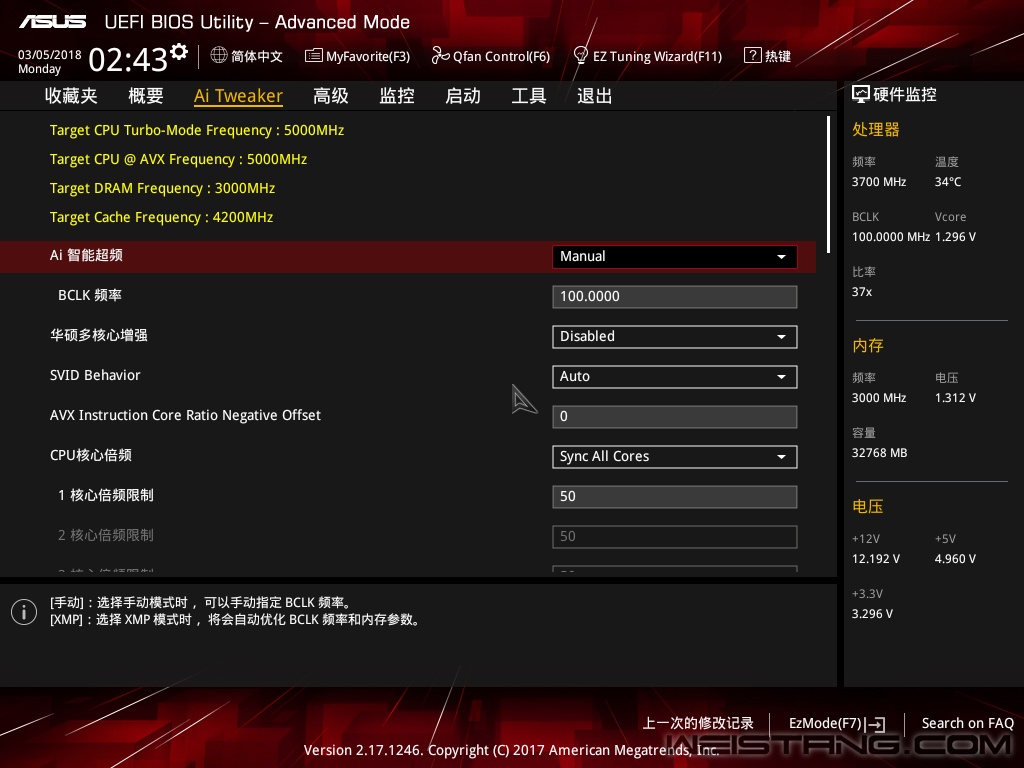This screenshot has width=1024, height=768.
Task: Click the globe language icon
Action: click(219, 56)
